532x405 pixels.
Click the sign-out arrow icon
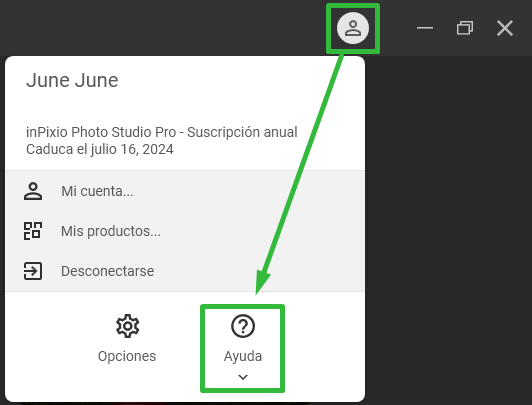33,271
